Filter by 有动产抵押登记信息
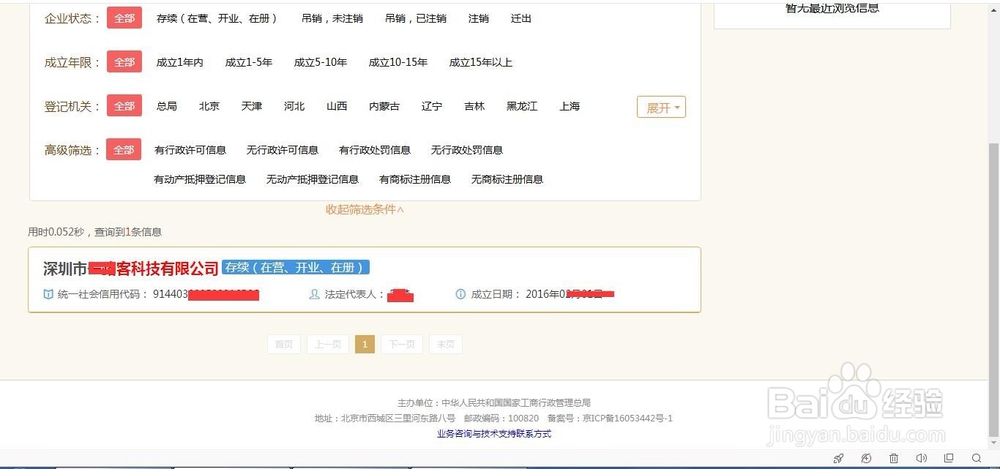This screenshot has height=469, width=1000. (200, 180)
